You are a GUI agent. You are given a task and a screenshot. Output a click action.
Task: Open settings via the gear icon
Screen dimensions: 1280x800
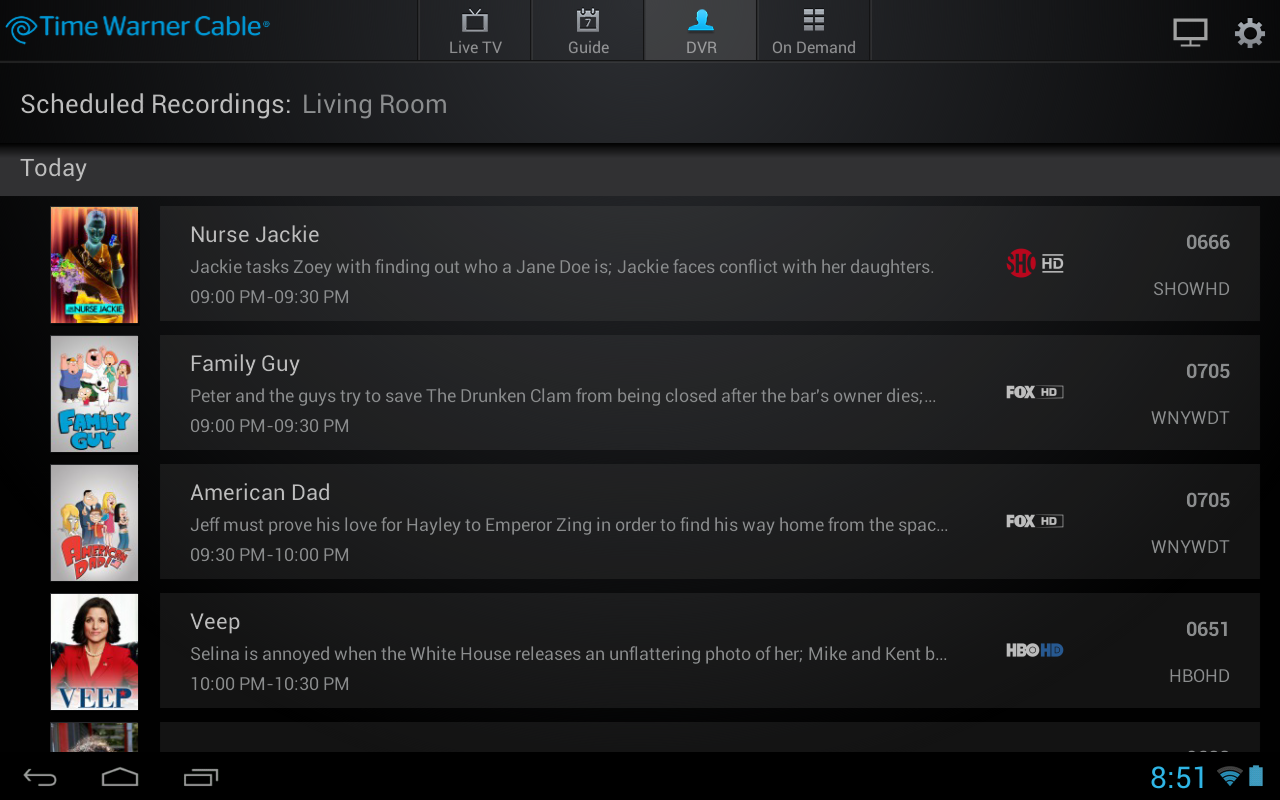tap(1249, 33)
